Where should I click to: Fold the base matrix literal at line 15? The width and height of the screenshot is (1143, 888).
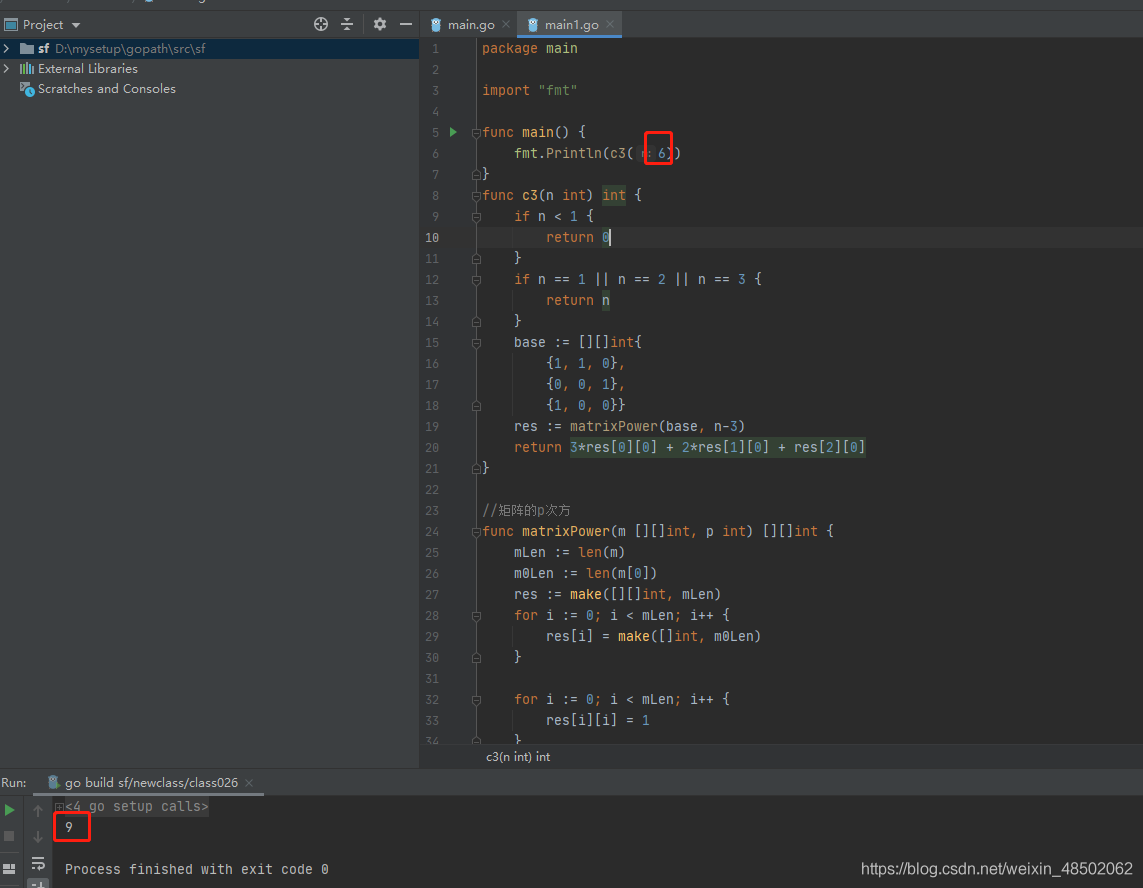[x=476, y=343]
